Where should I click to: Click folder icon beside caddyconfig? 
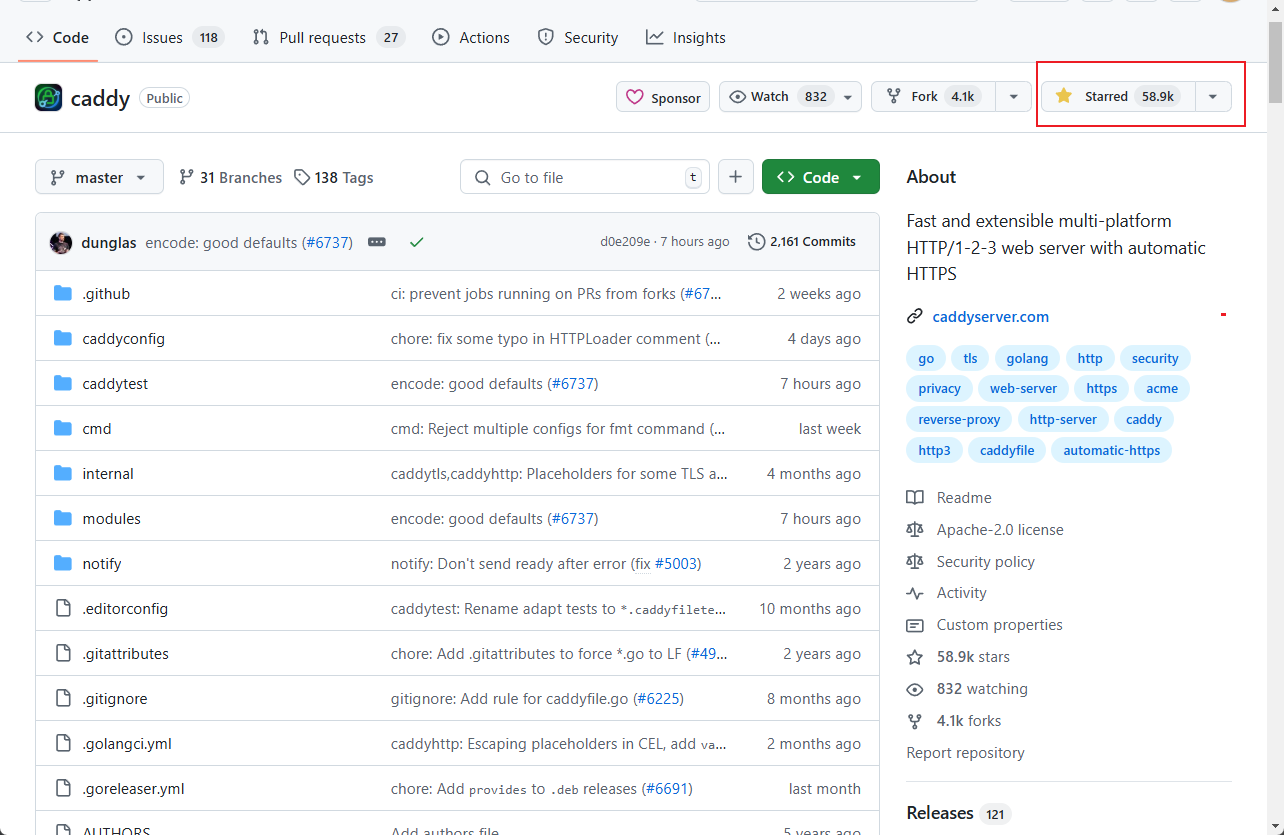point(63,338)
